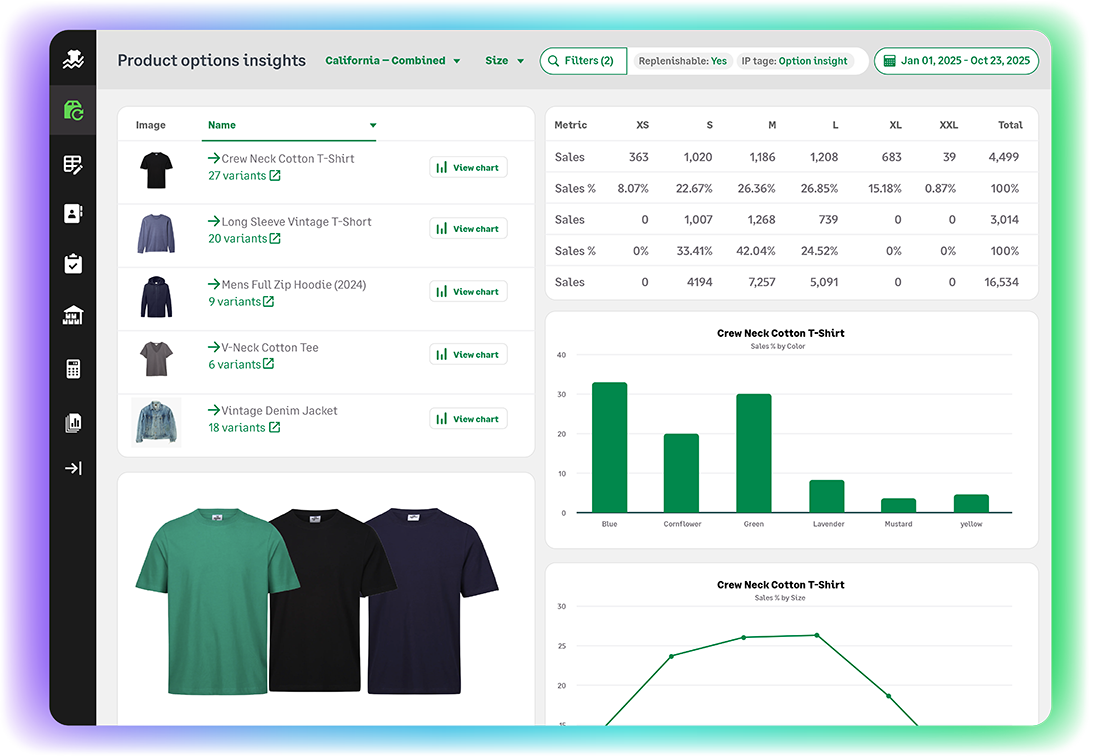View chart for Long Sleeve Vintage T-Short
This screenshot has width=1100, height=756.
click(x=468, y=229)
